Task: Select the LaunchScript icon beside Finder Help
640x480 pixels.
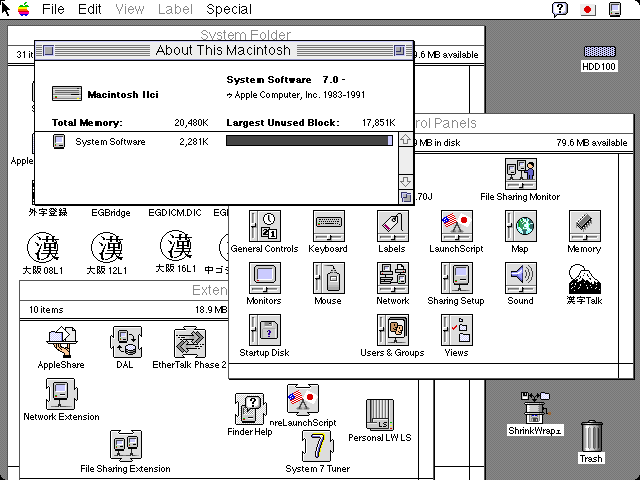Action: (x=303, y=400)
